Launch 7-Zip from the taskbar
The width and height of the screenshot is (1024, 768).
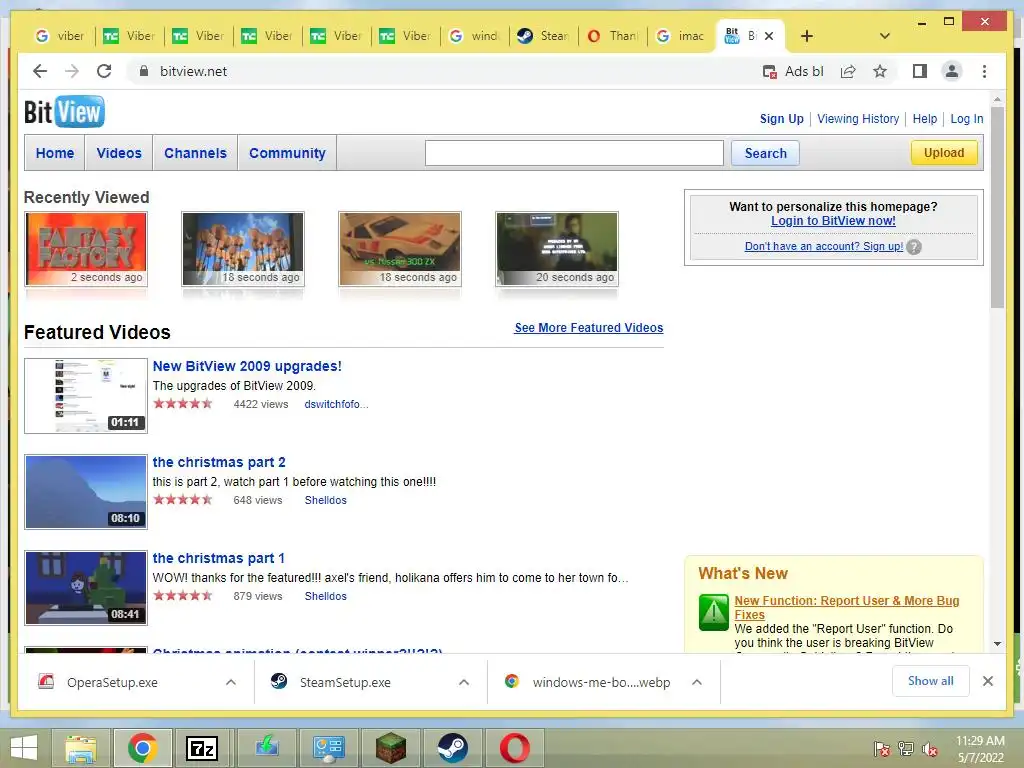point(202,748)
